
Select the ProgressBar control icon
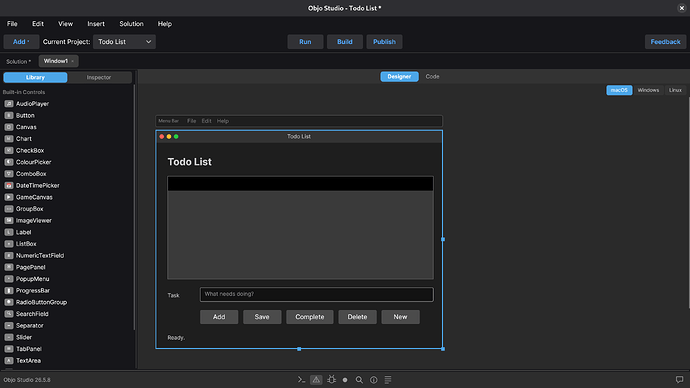[9, 290]
